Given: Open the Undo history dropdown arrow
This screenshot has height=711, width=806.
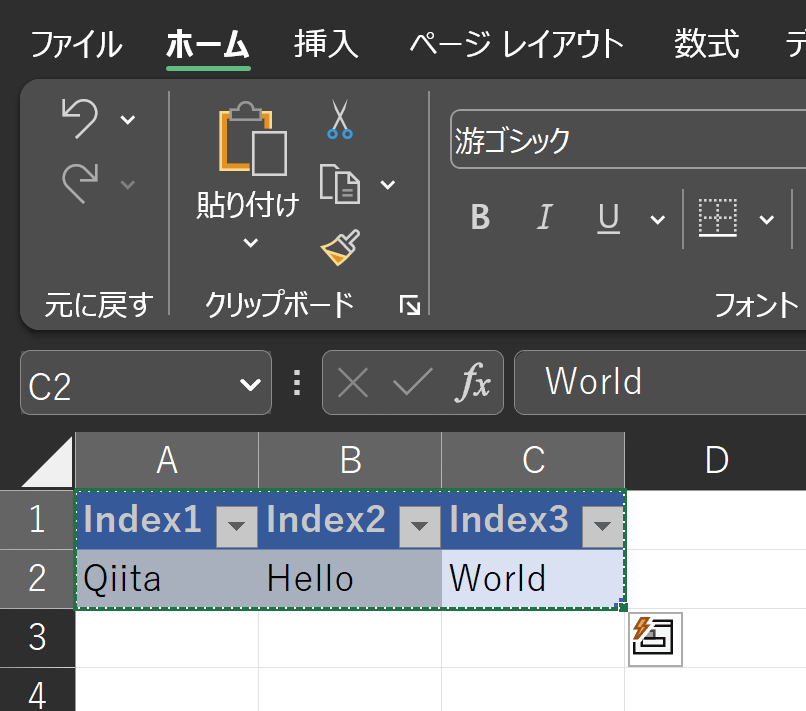Looking at the screenshot, I should pos(127,120).
